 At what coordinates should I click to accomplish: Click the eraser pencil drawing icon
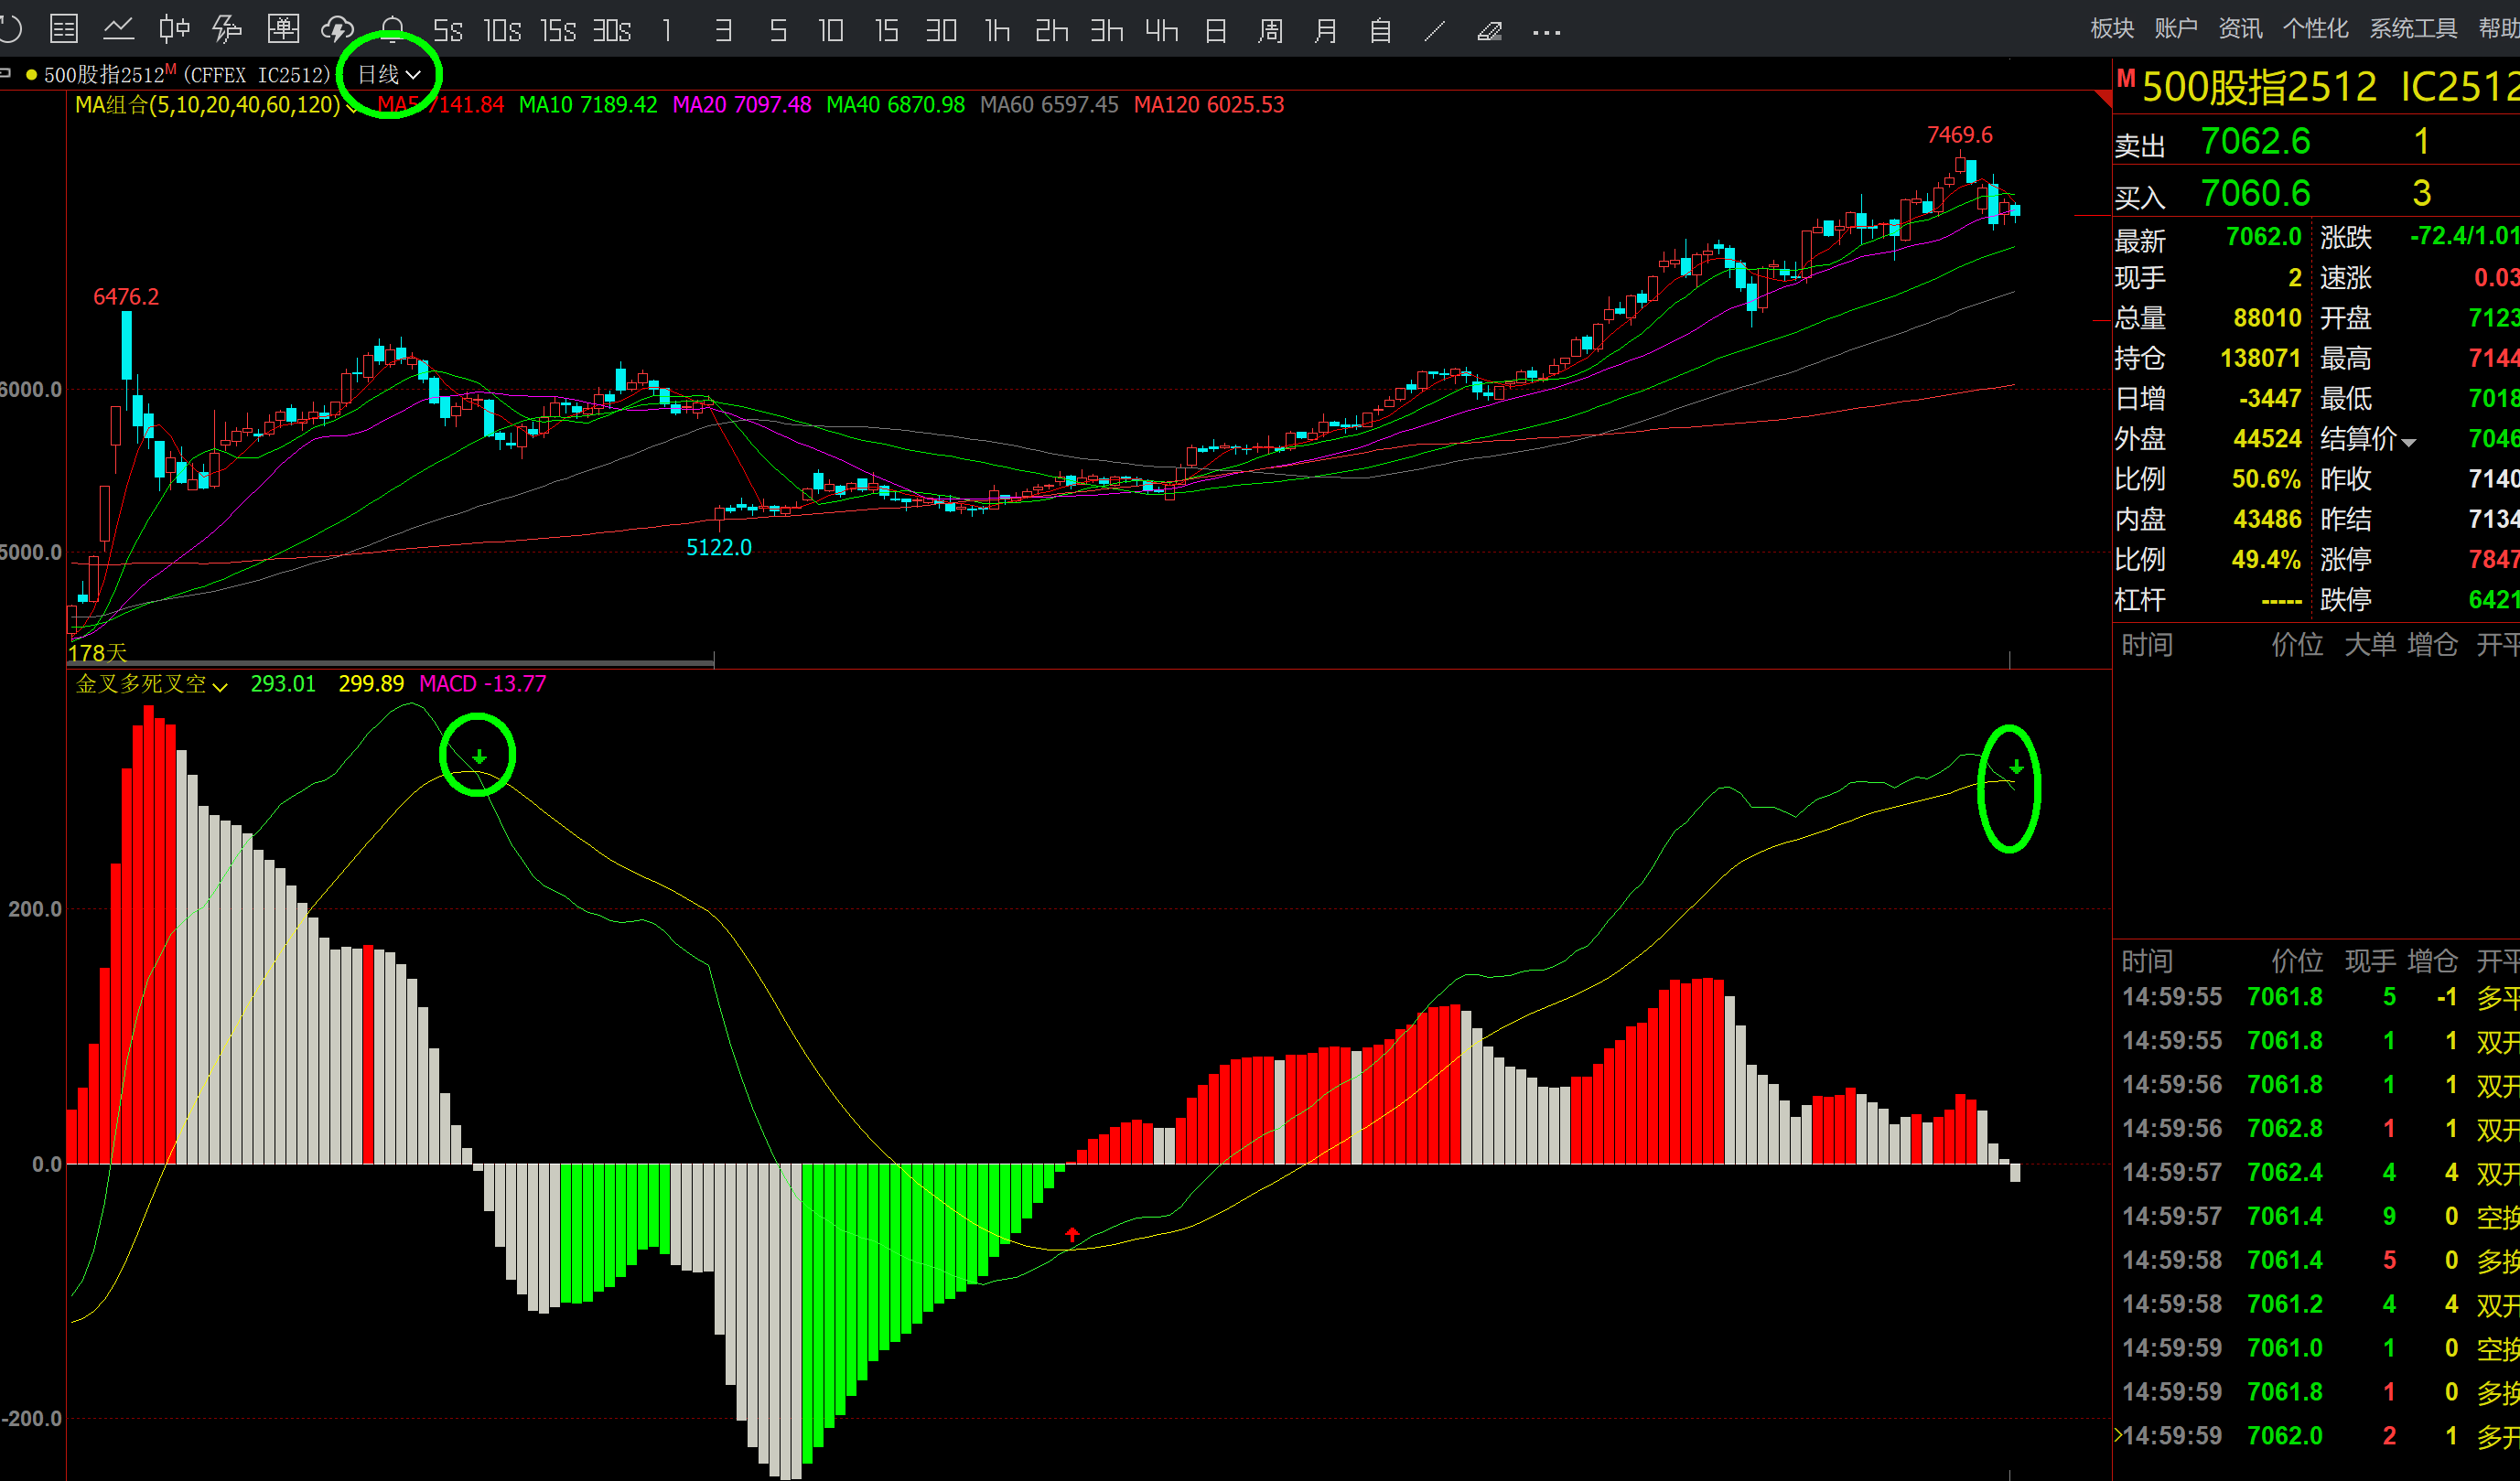coord(1490,32)
